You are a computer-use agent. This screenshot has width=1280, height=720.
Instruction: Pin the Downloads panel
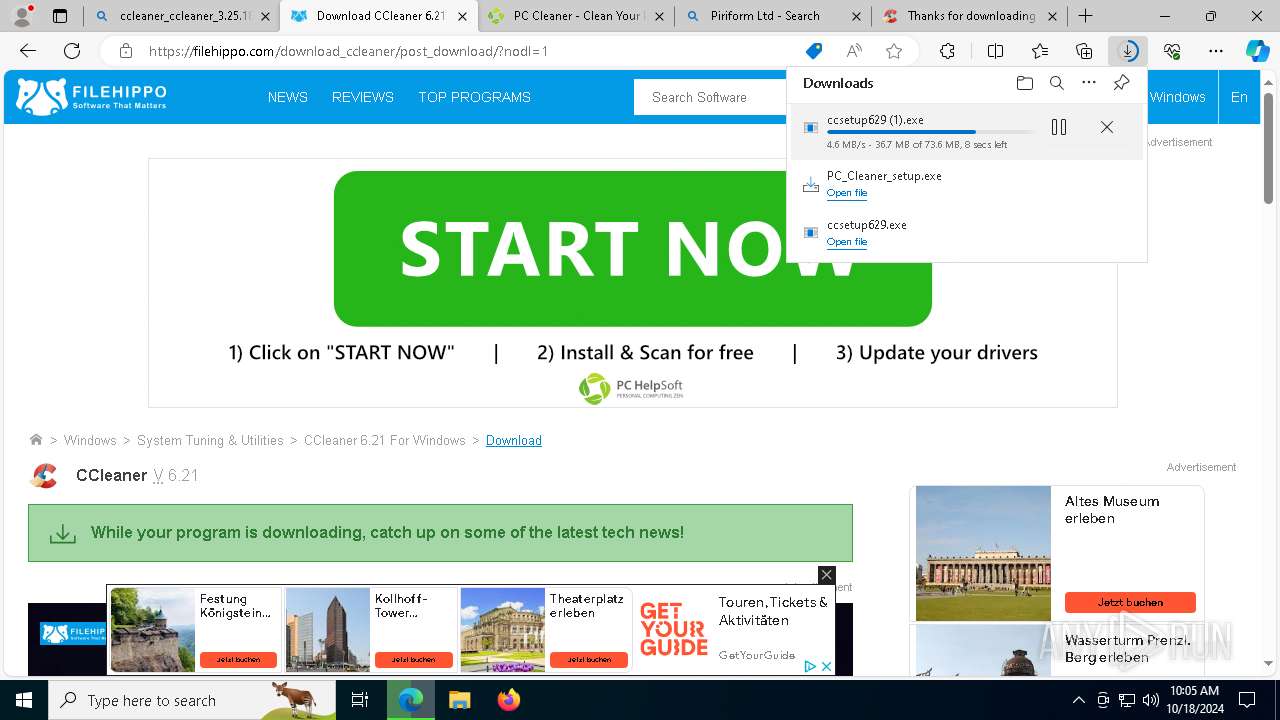click(x=1121, y=83)
